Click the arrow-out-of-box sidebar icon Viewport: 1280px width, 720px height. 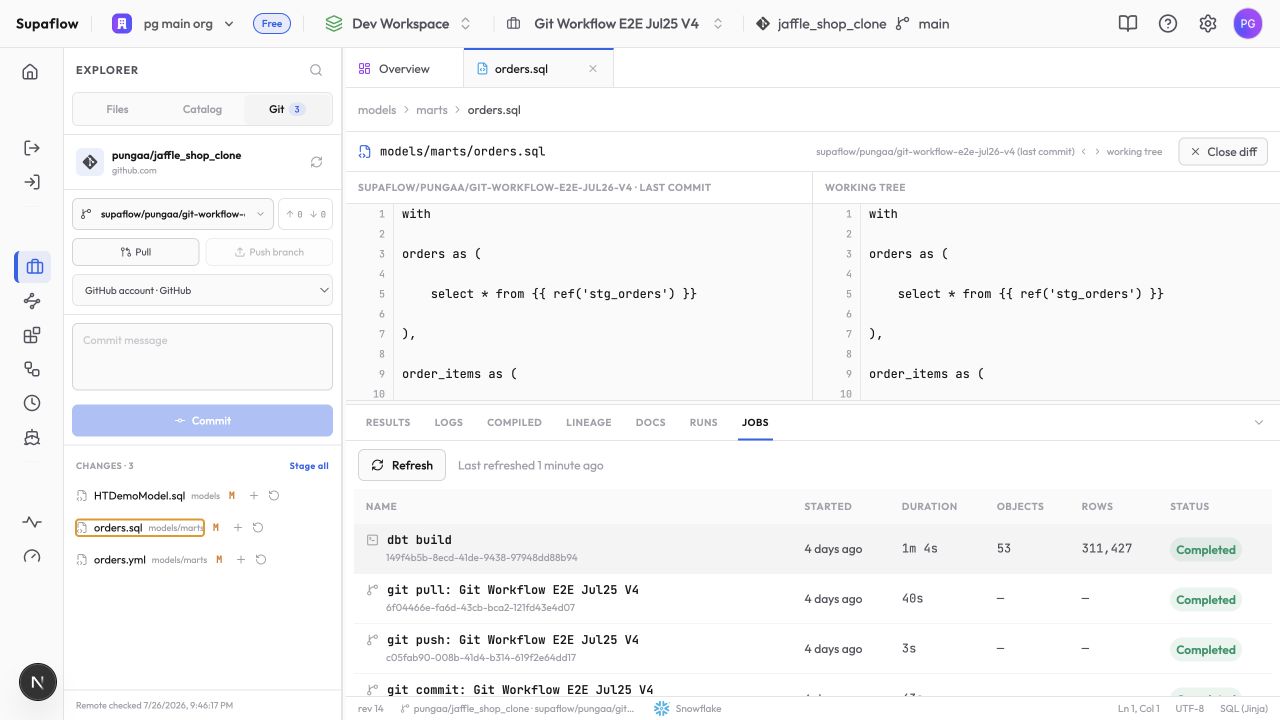tap(32, 148)
